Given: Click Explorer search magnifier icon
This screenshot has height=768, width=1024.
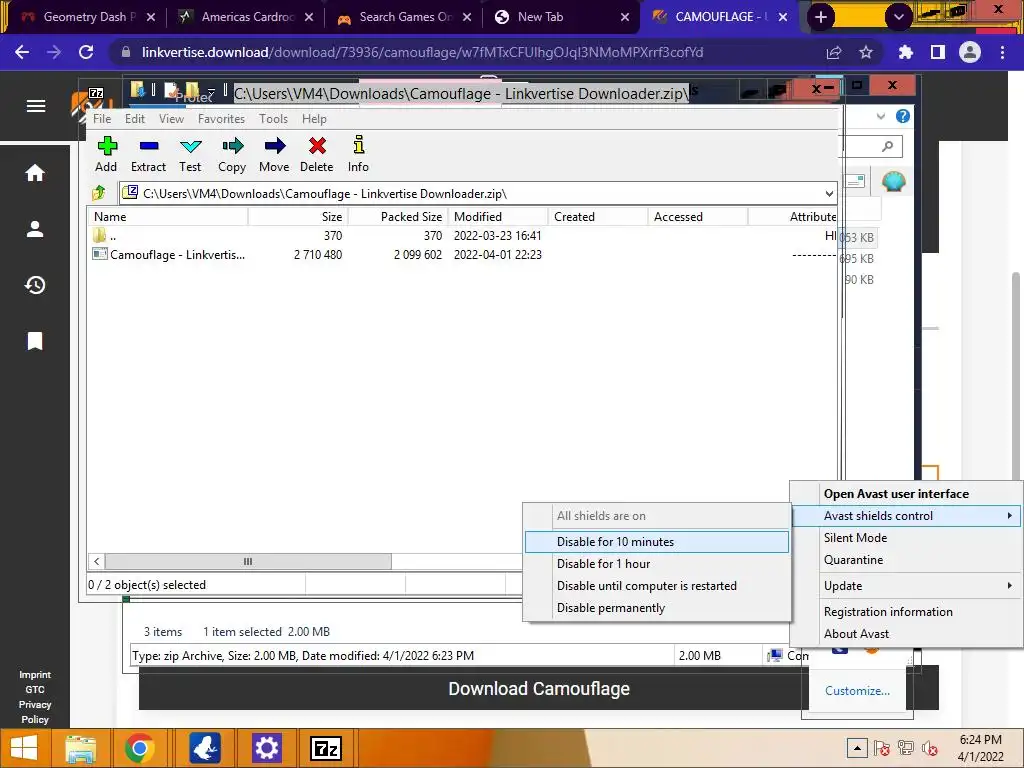Looking at the screenshot, I should tap(887, 146).
